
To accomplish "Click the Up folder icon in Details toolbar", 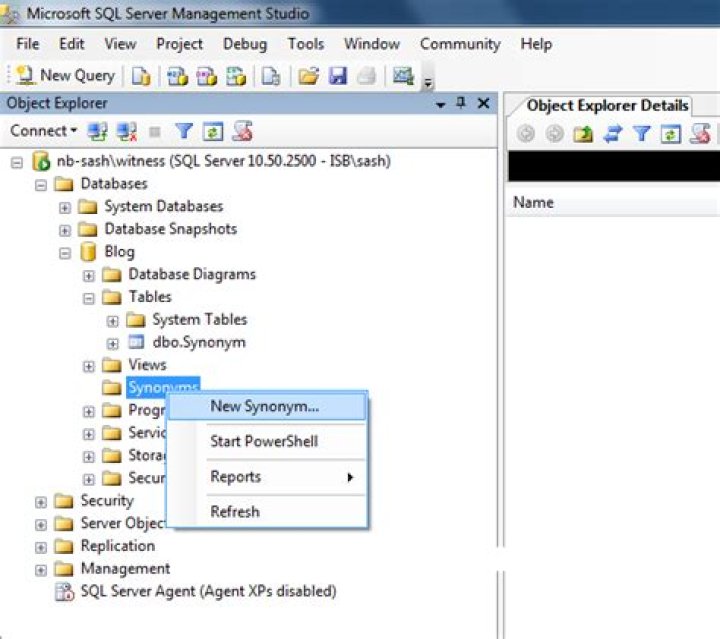I will click(x=583, y=134).
